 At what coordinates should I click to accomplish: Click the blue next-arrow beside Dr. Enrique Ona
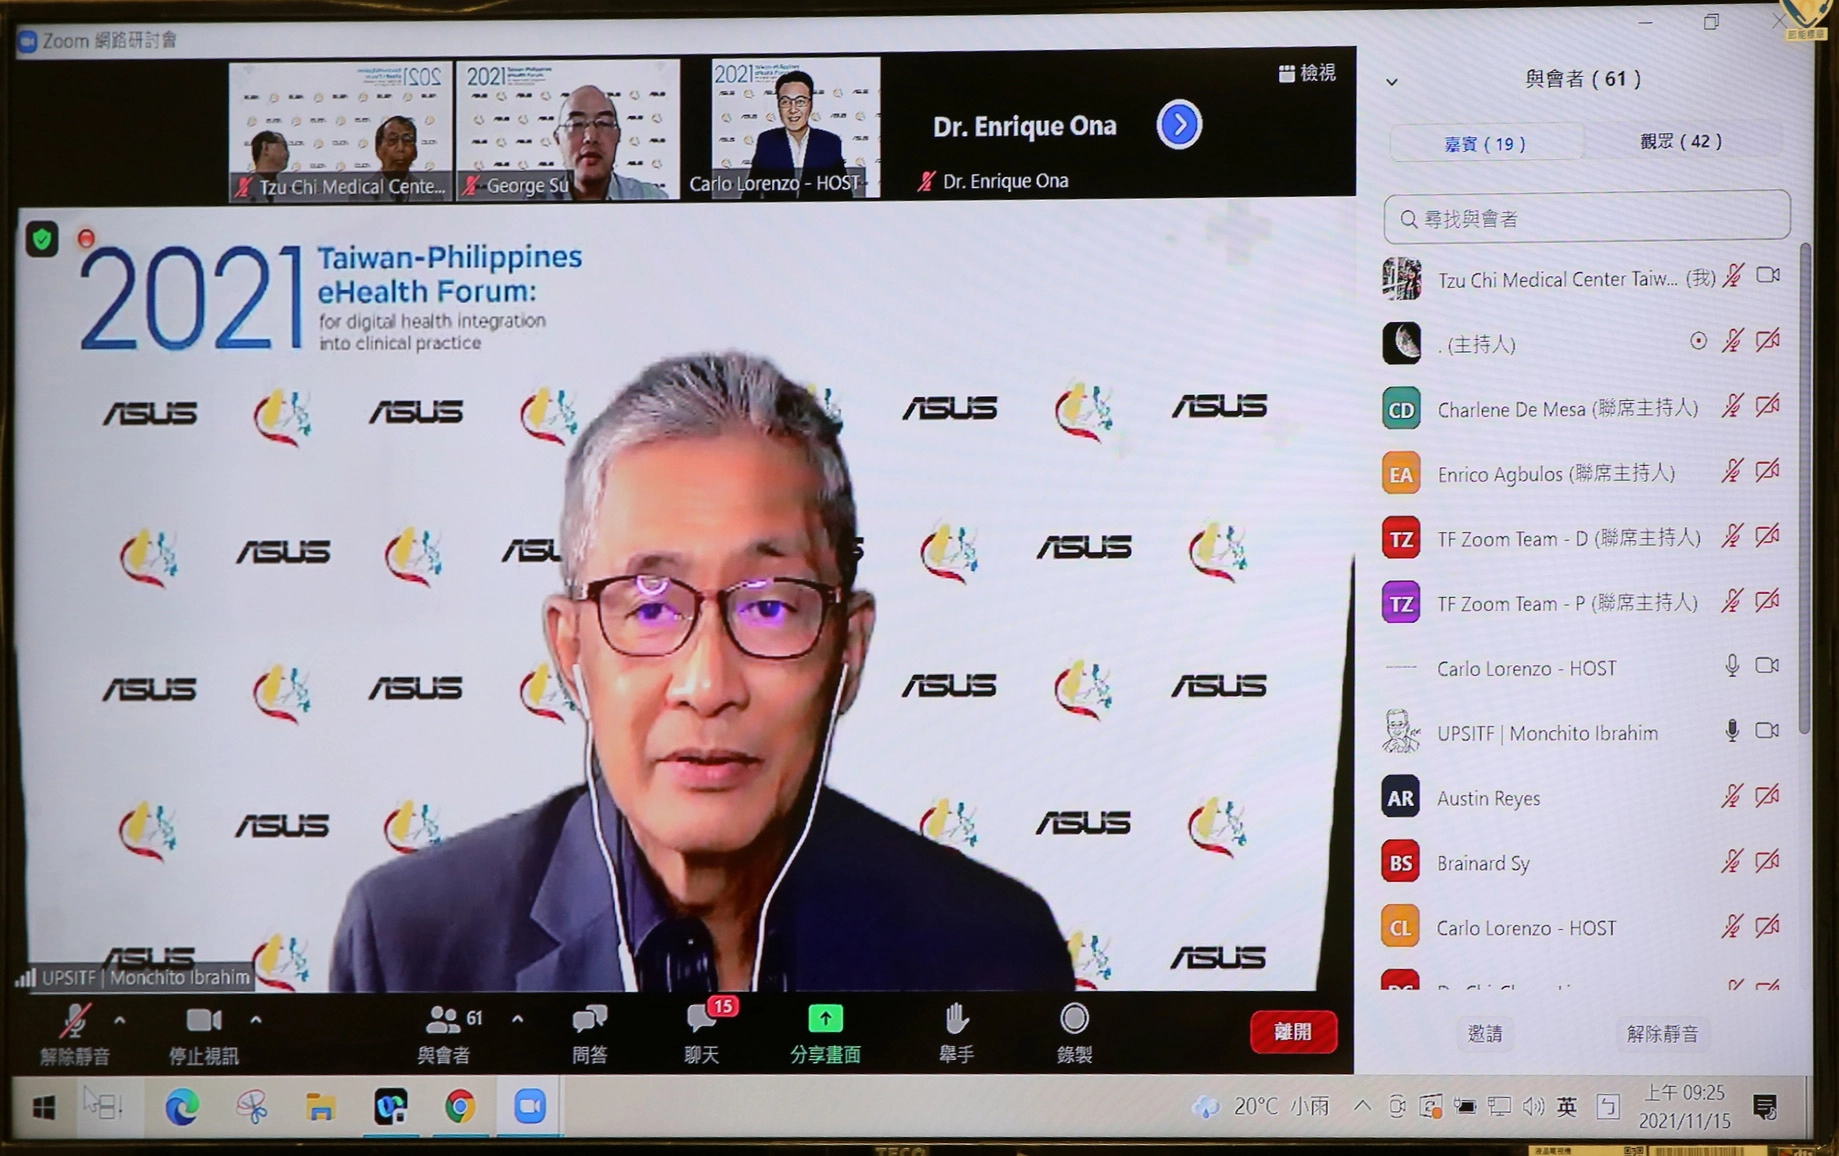[x=1179, y=125]
